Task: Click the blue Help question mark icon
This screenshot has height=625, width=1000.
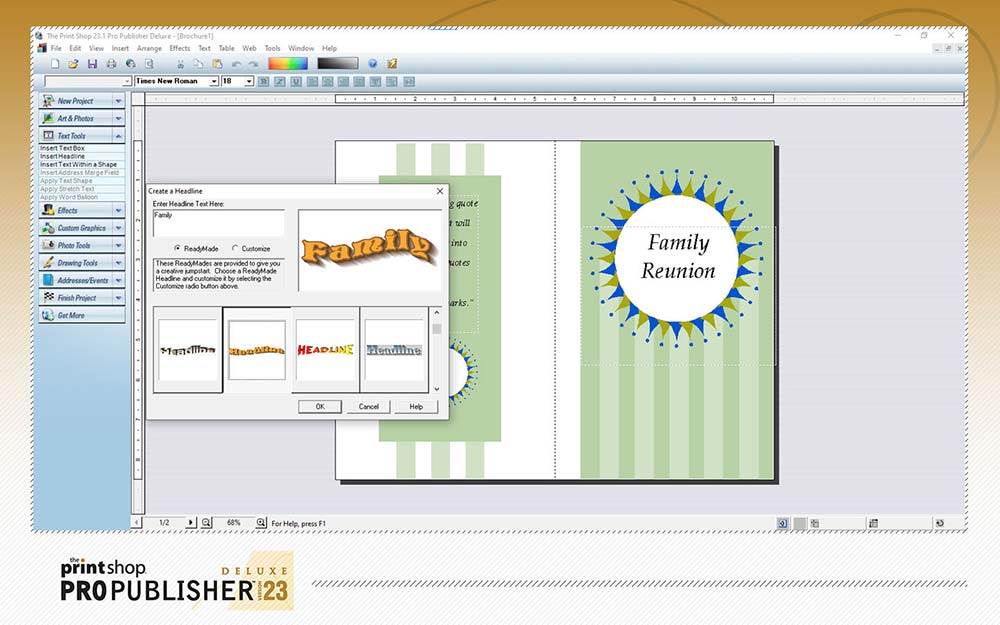Action: pos(372,64)
